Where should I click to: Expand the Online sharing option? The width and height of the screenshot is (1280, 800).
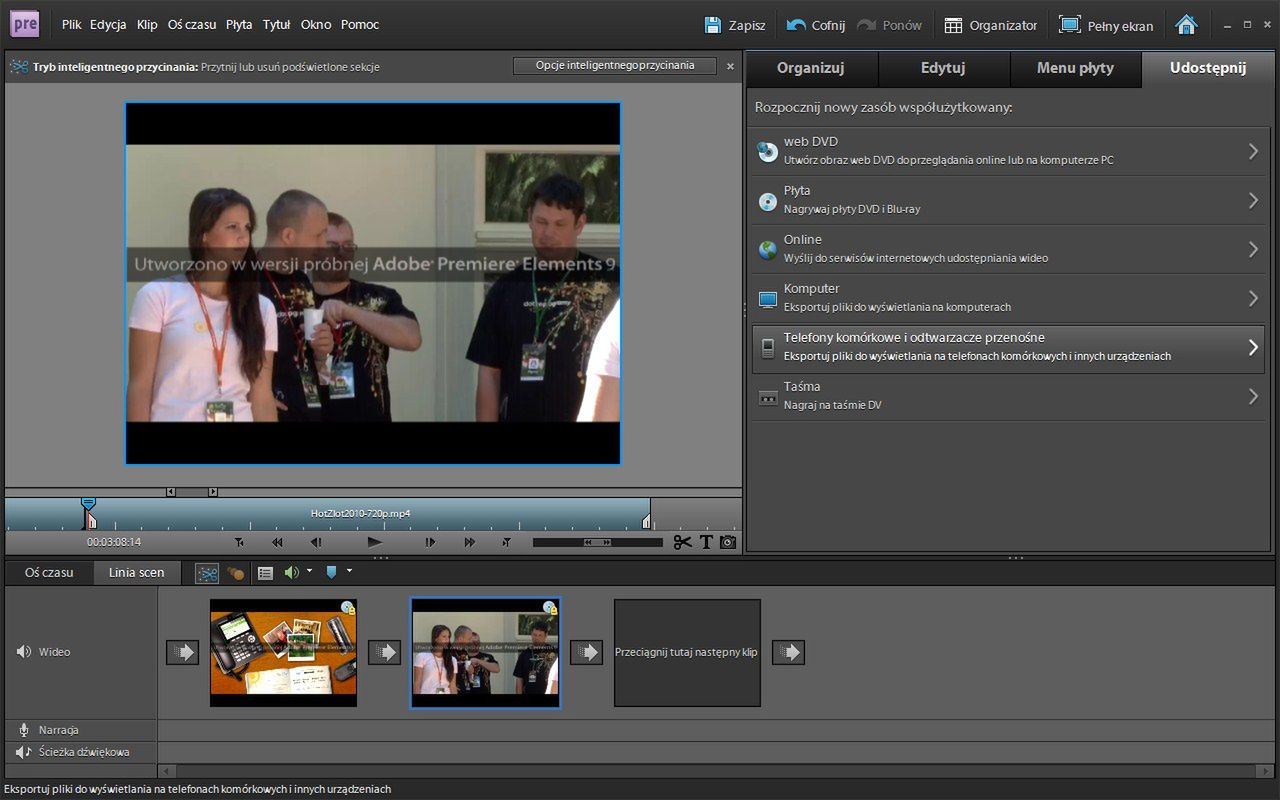coord(1008,249)
